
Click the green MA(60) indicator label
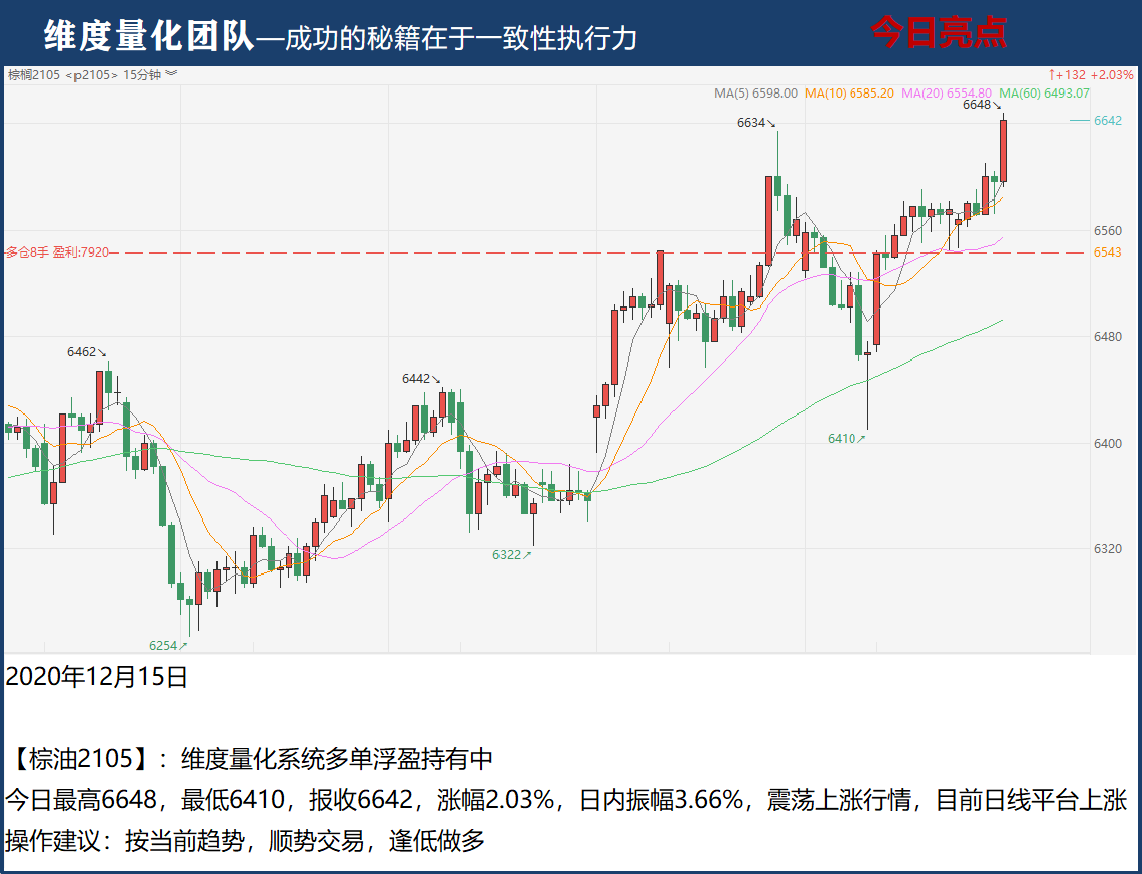1043,93
